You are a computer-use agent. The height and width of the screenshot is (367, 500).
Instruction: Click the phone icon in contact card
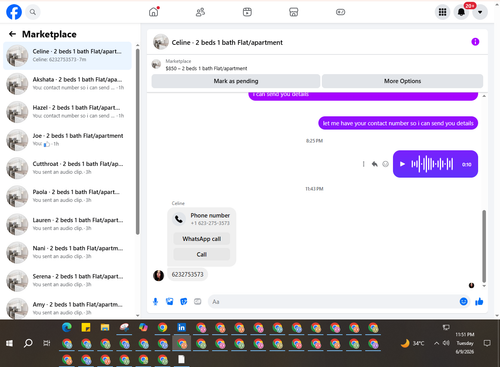[x=179, y=219]
